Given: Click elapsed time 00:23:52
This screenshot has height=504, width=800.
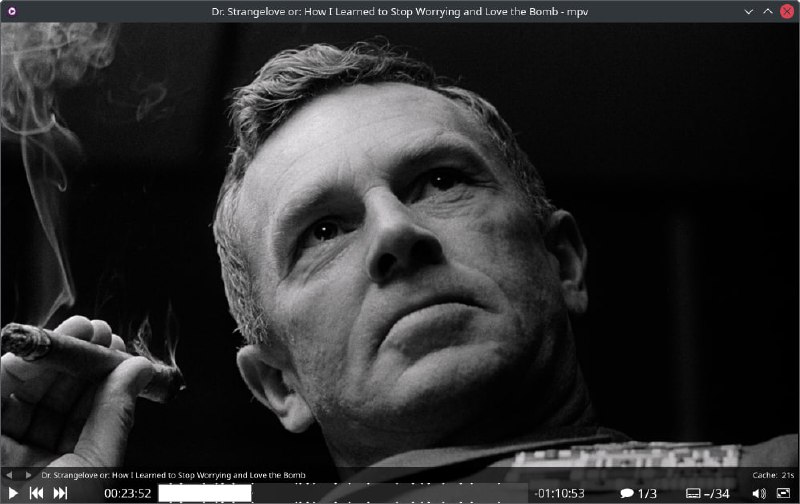Looking at the screenshot, I should [127, 493].
